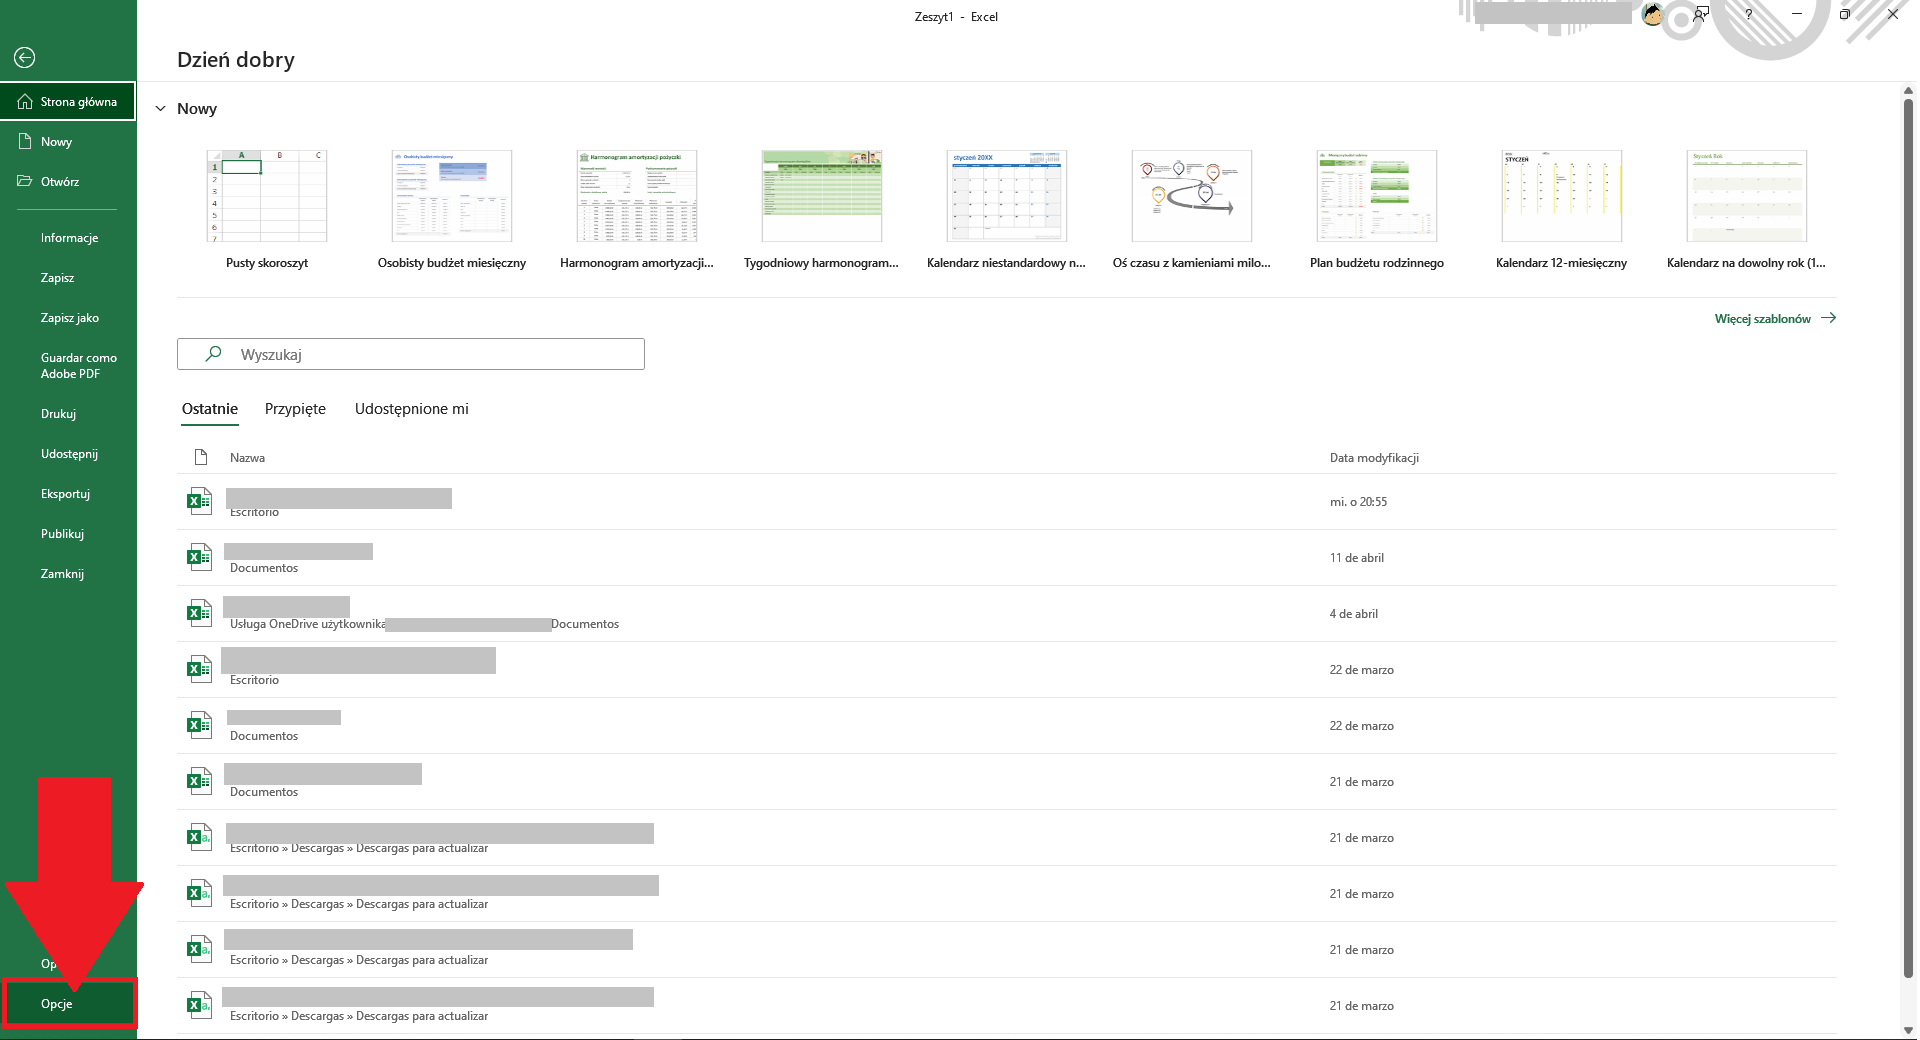
Task: Choose Zapisz jako option
Action: point(68,318)
